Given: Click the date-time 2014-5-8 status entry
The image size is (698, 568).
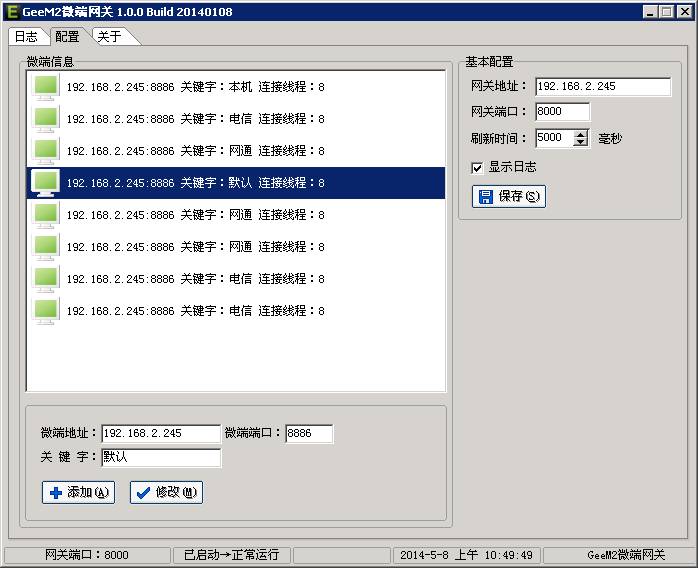Looking at the screenshot, I should (466, 556).
